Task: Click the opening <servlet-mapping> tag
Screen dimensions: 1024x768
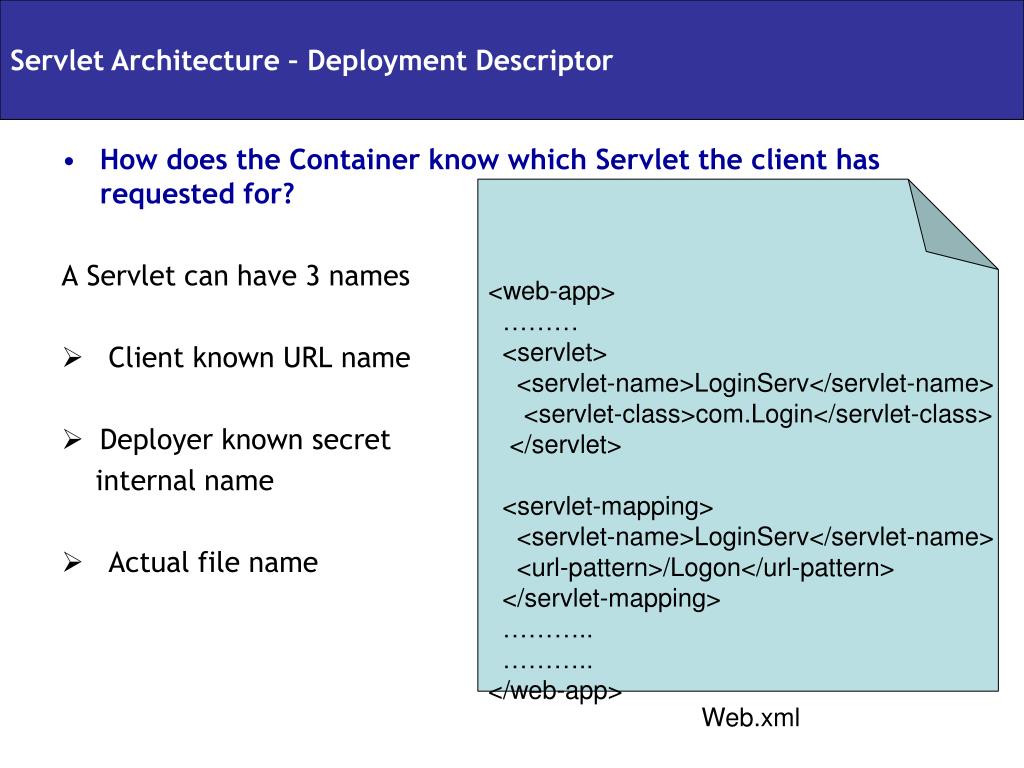Action: [x=607, y=507]
